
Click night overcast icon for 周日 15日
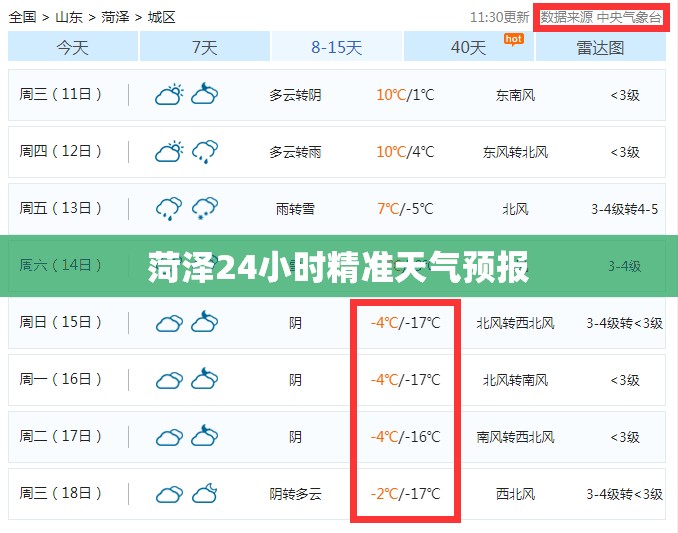click(x=205, y=322)
